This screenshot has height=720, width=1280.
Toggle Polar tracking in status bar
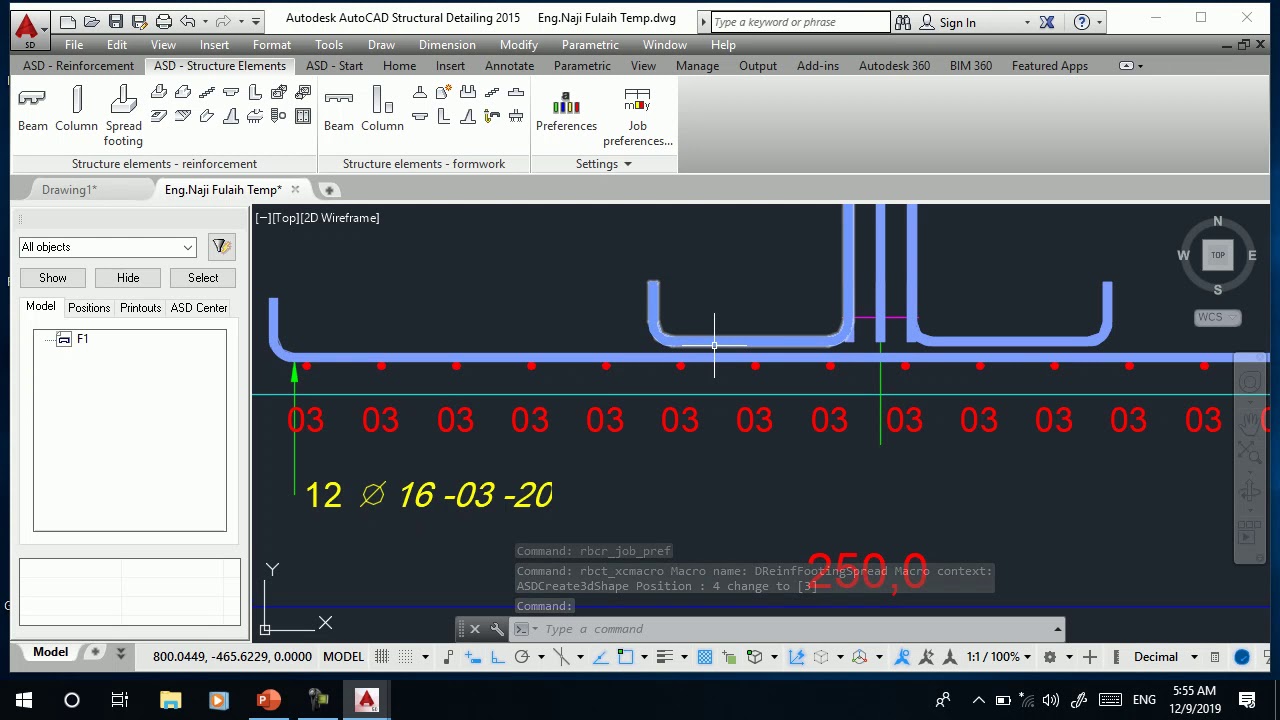(521, 657)
